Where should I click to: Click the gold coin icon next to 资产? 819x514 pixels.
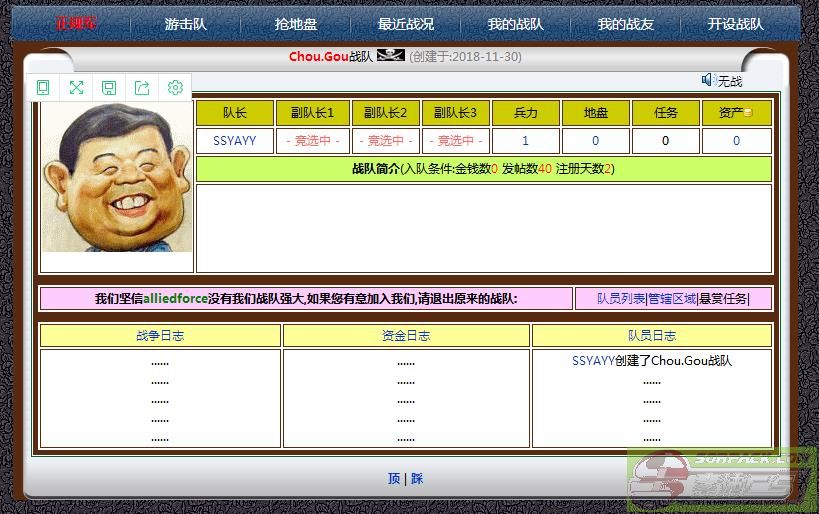747,113
